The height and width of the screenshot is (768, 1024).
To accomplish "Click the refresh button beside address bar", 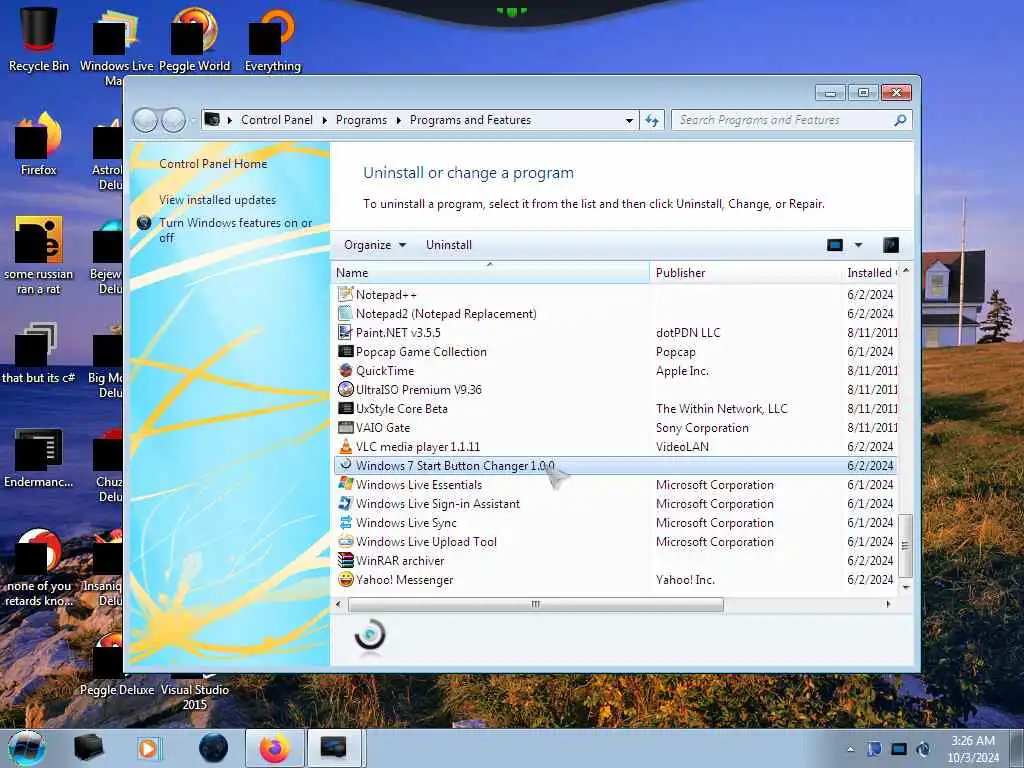I will (652, 120).
